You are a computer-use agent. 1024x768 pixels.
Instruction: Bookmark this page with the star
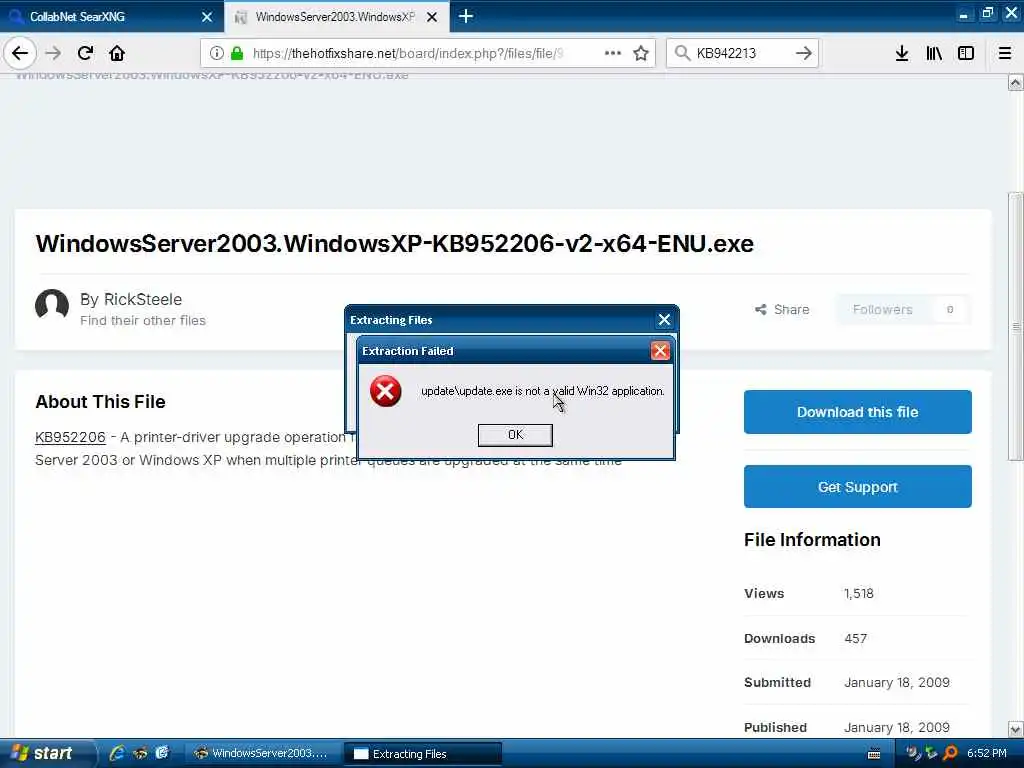(x=641, y=53)
